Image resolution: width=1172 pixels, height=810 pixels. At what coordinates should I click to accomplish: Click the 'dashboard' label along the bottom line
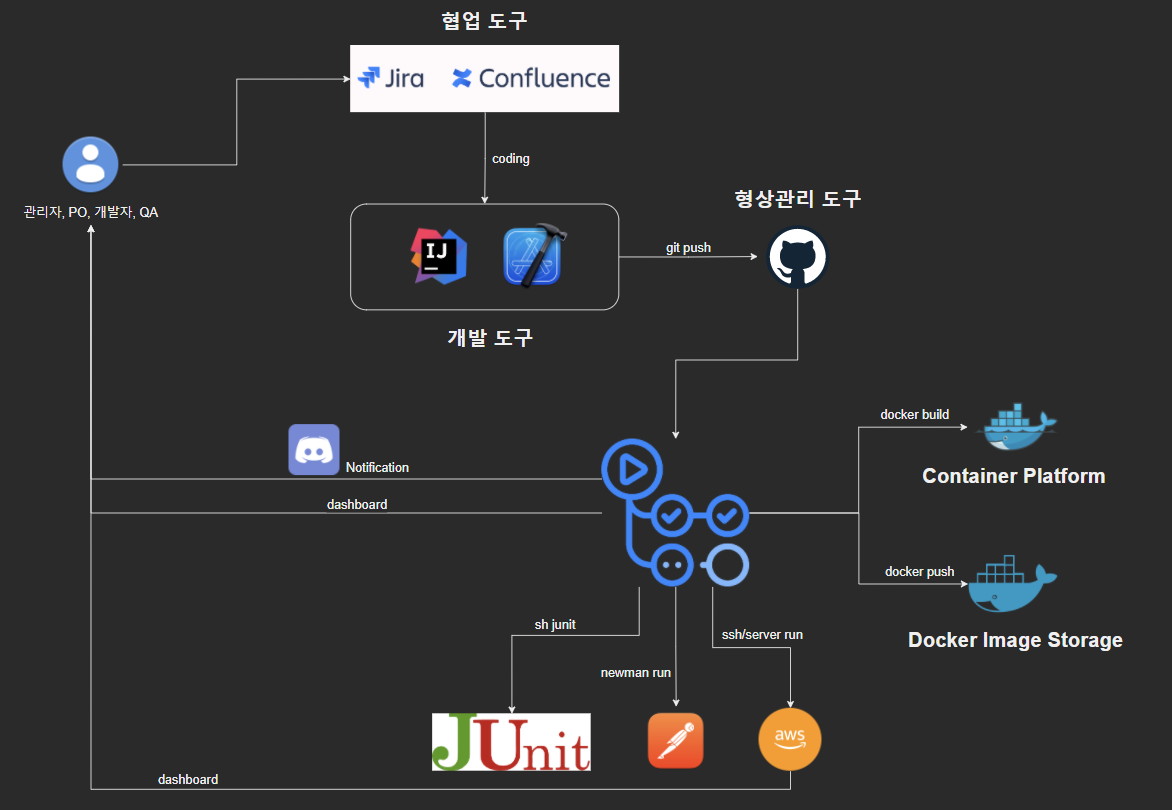pos(188,779)
